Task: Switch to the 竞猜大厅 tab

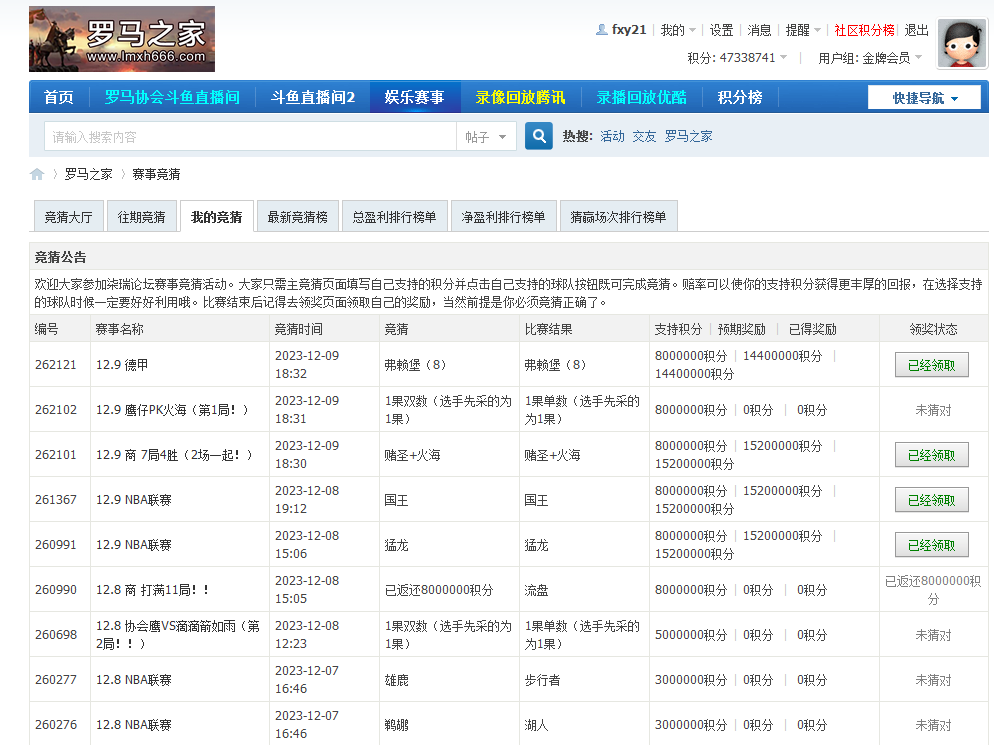Action: click(x=68, y=215)
